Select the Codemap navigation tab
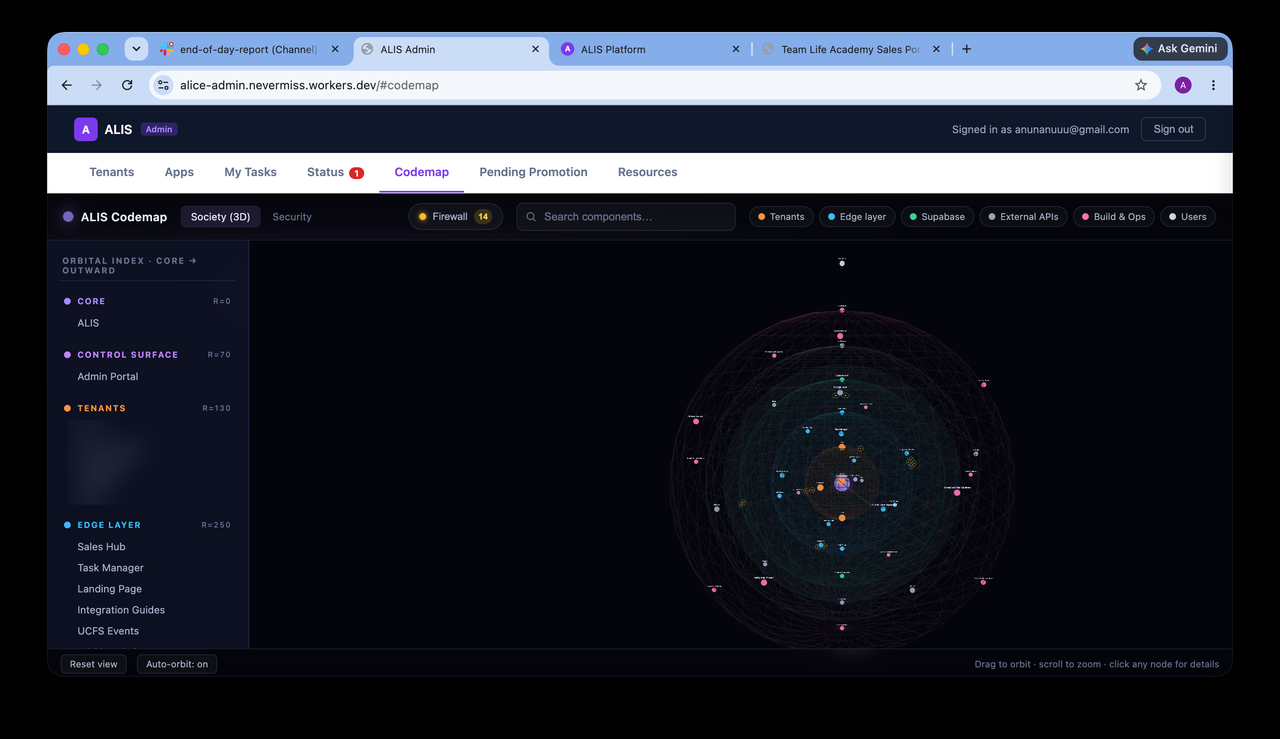 tap(422, 172)
